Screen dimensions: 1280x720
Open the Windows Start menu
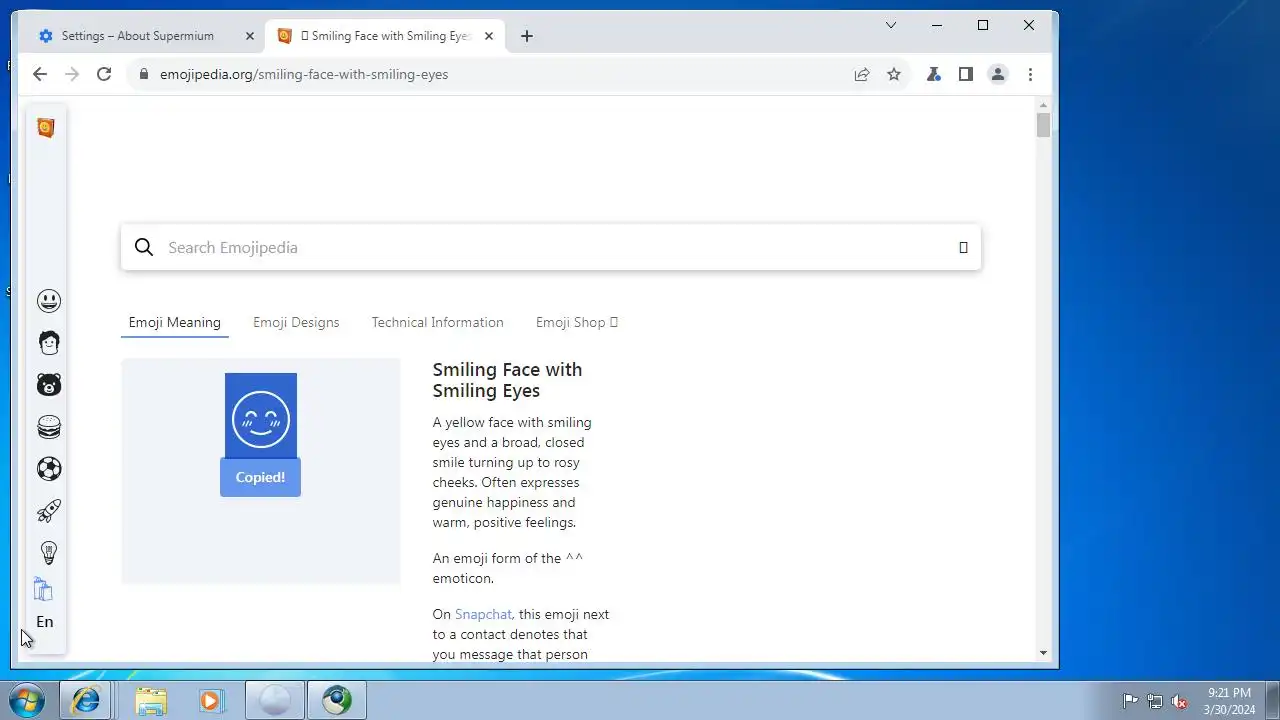click(28, 700)
